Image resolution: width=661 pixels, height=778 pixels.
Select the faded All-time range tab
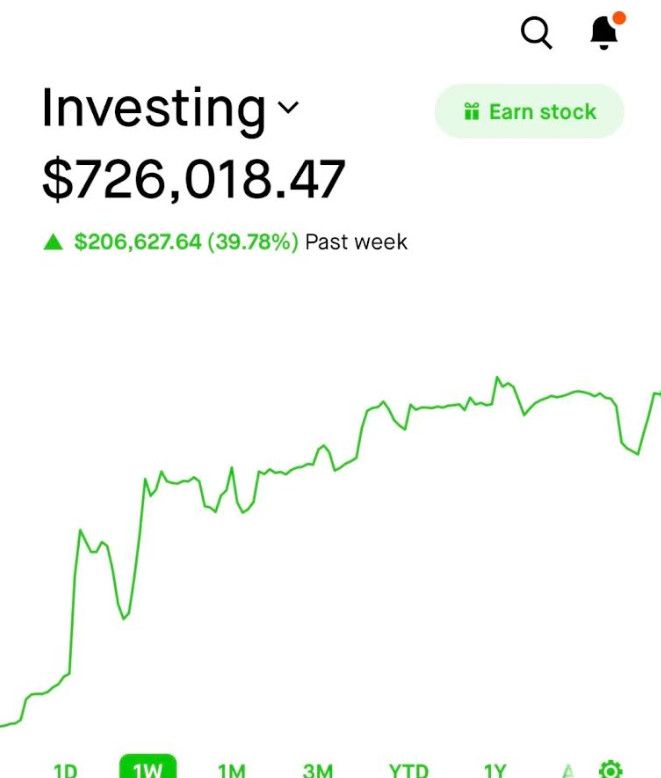click(568, 771)
